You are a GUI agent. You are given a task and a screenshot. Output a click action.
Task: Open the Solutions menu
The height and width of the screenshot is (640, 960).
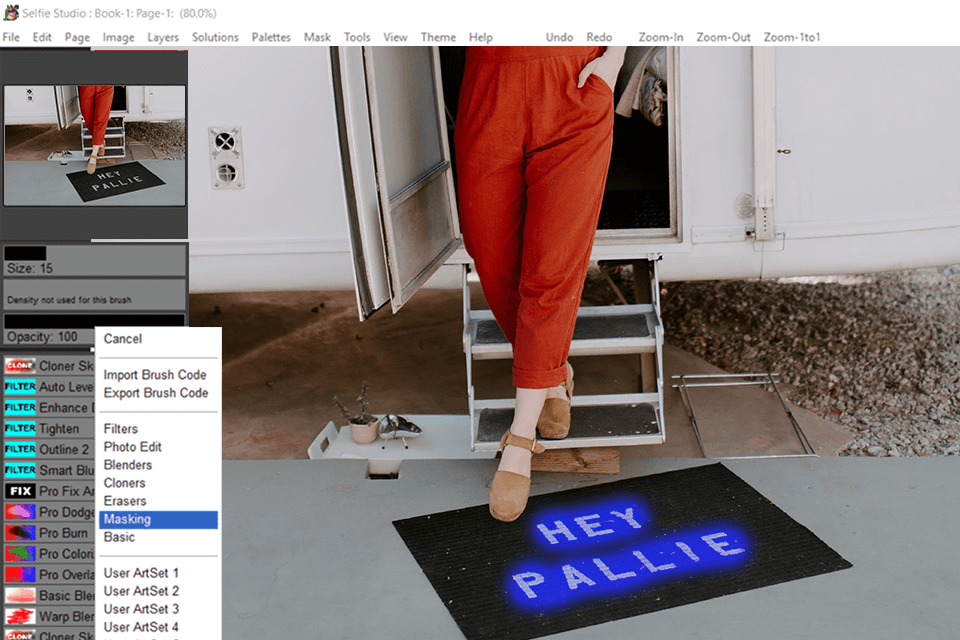tap(215, 37)
